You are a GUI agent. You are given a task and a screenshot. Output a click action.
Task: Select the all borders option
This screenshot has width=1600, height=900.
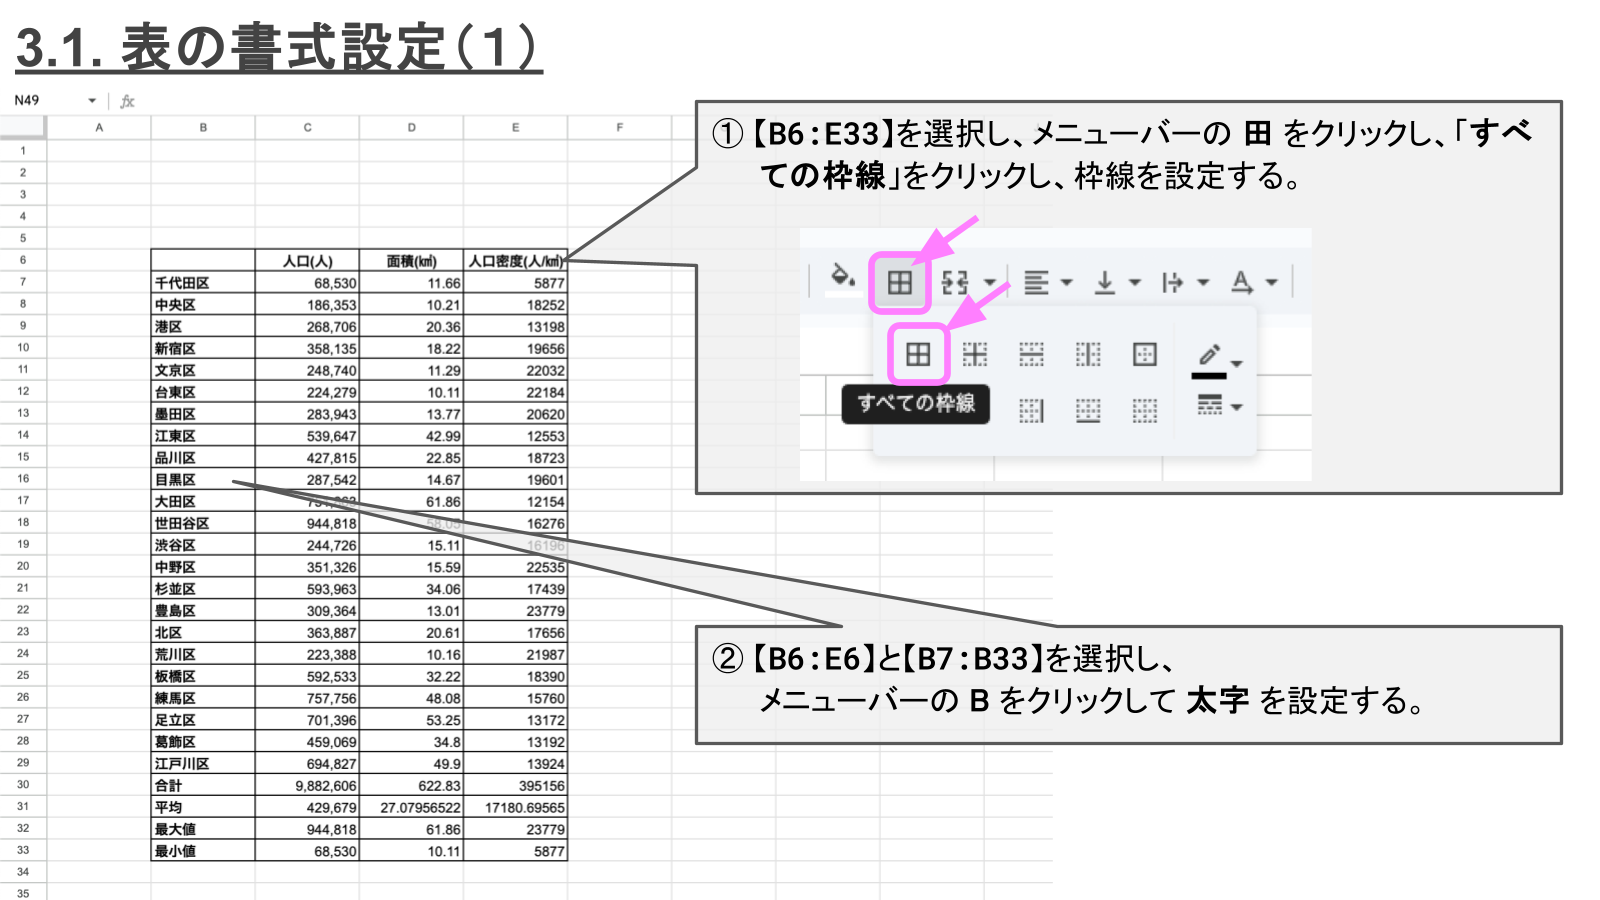918,354
